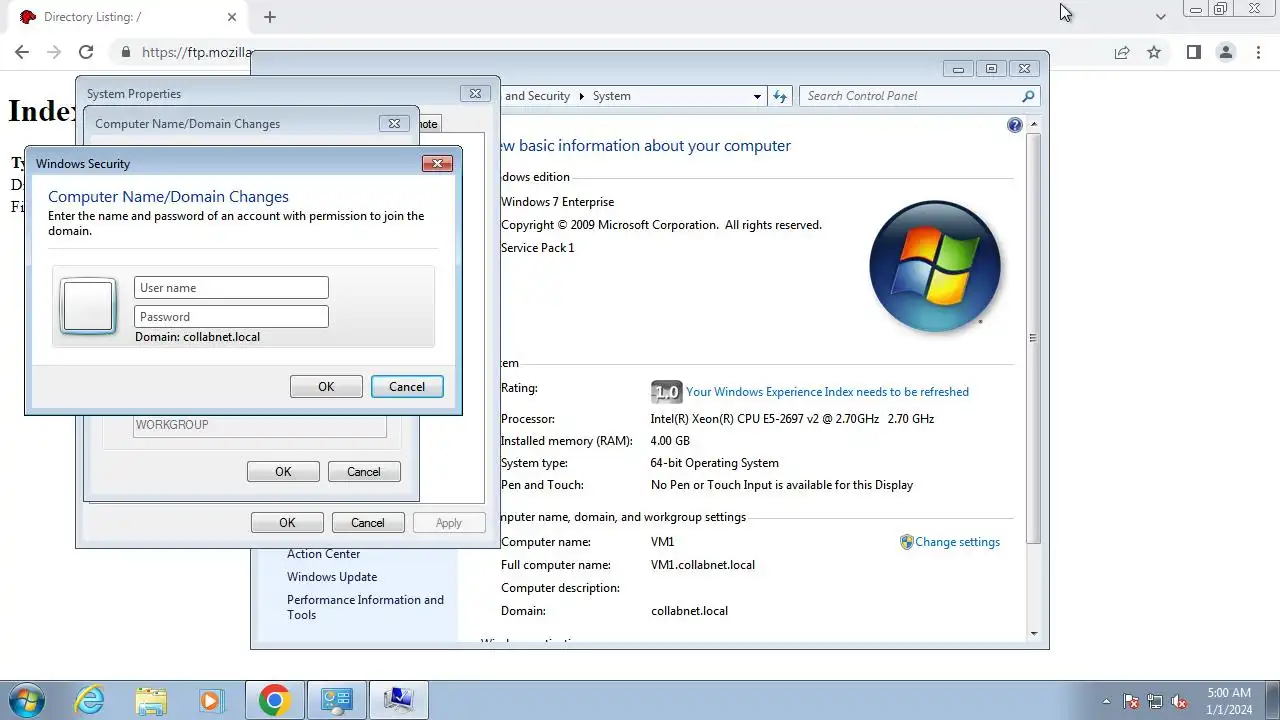Image resolution: width=1280 pixels, height=720 pixels.
Task: Click the greyed-out Apply button in System Properties
Action: pyautogui.click(x=449, y=522)
